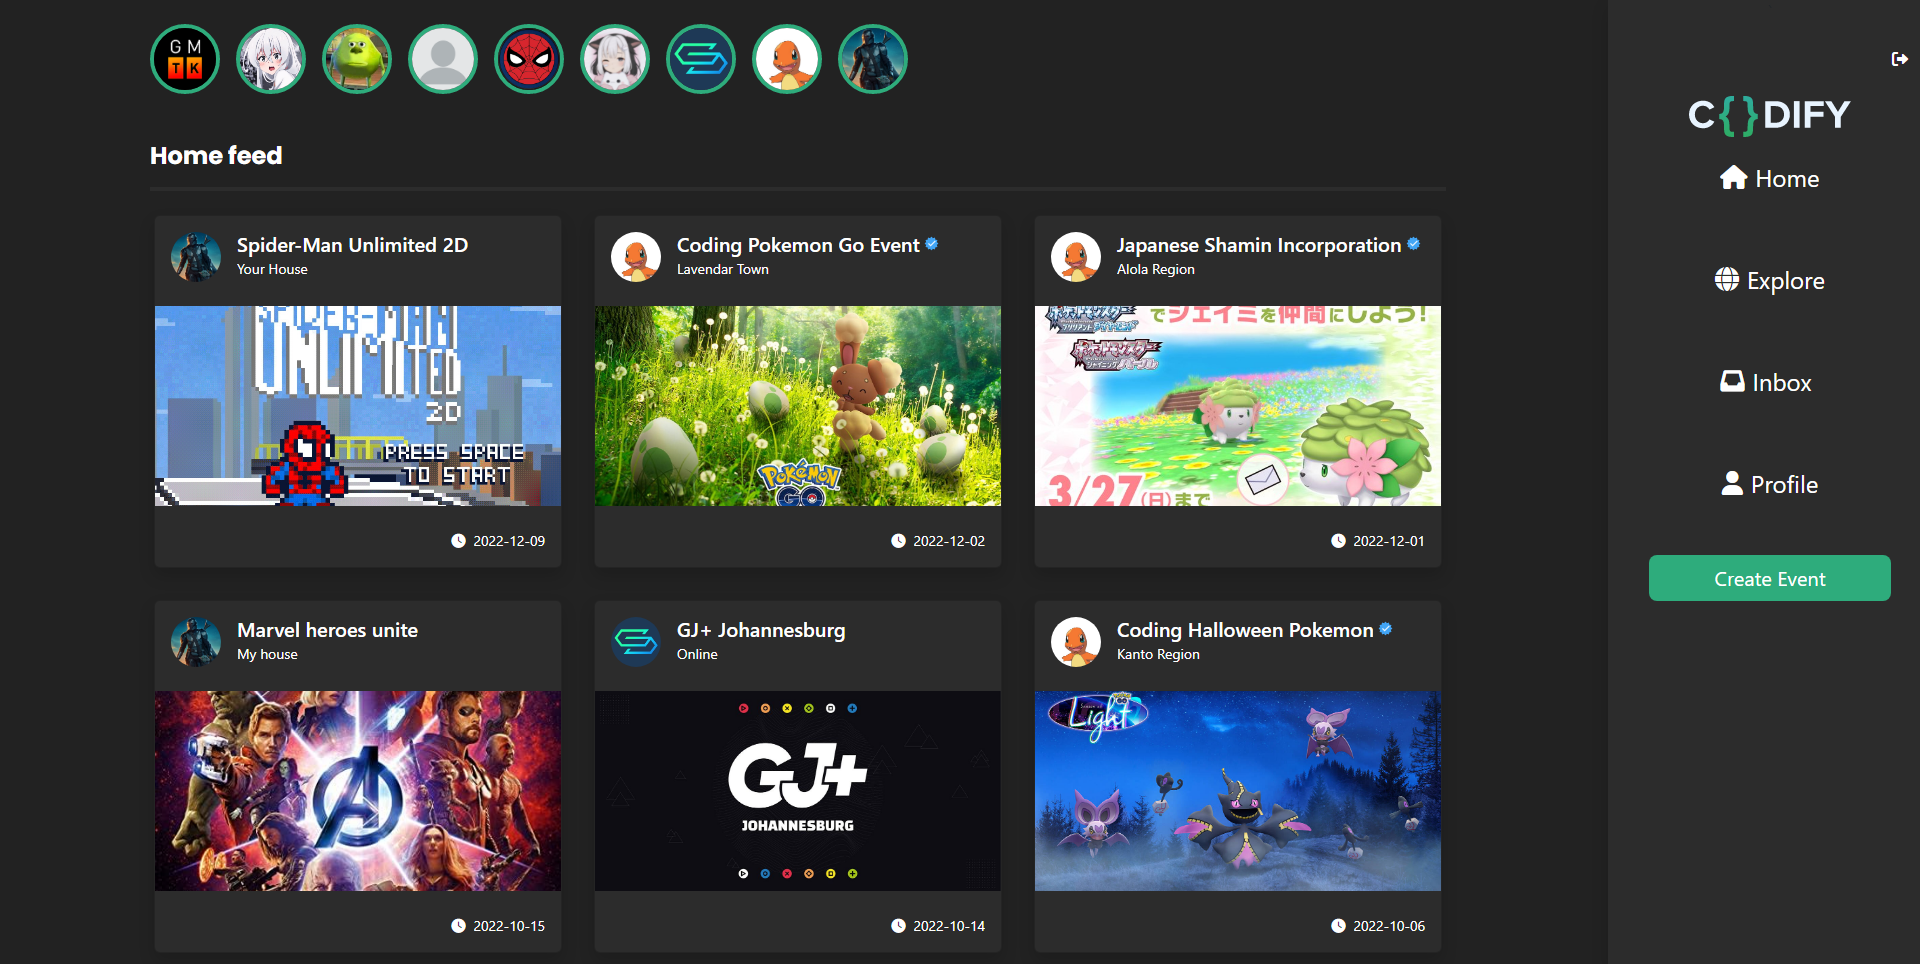Click the avatar on Coding Halloween Pokemon card

click(x=1076, y=642)
